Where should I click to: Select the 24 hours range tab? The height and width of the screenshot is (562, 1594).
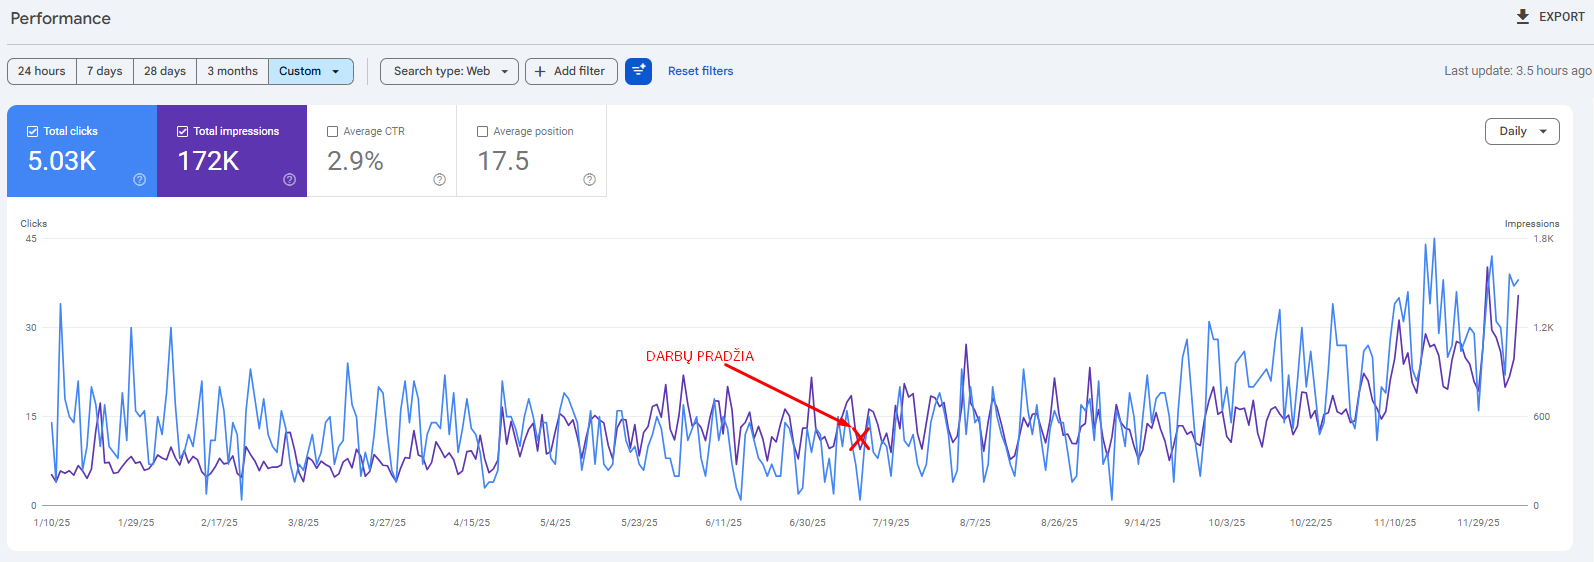(42, 71)
